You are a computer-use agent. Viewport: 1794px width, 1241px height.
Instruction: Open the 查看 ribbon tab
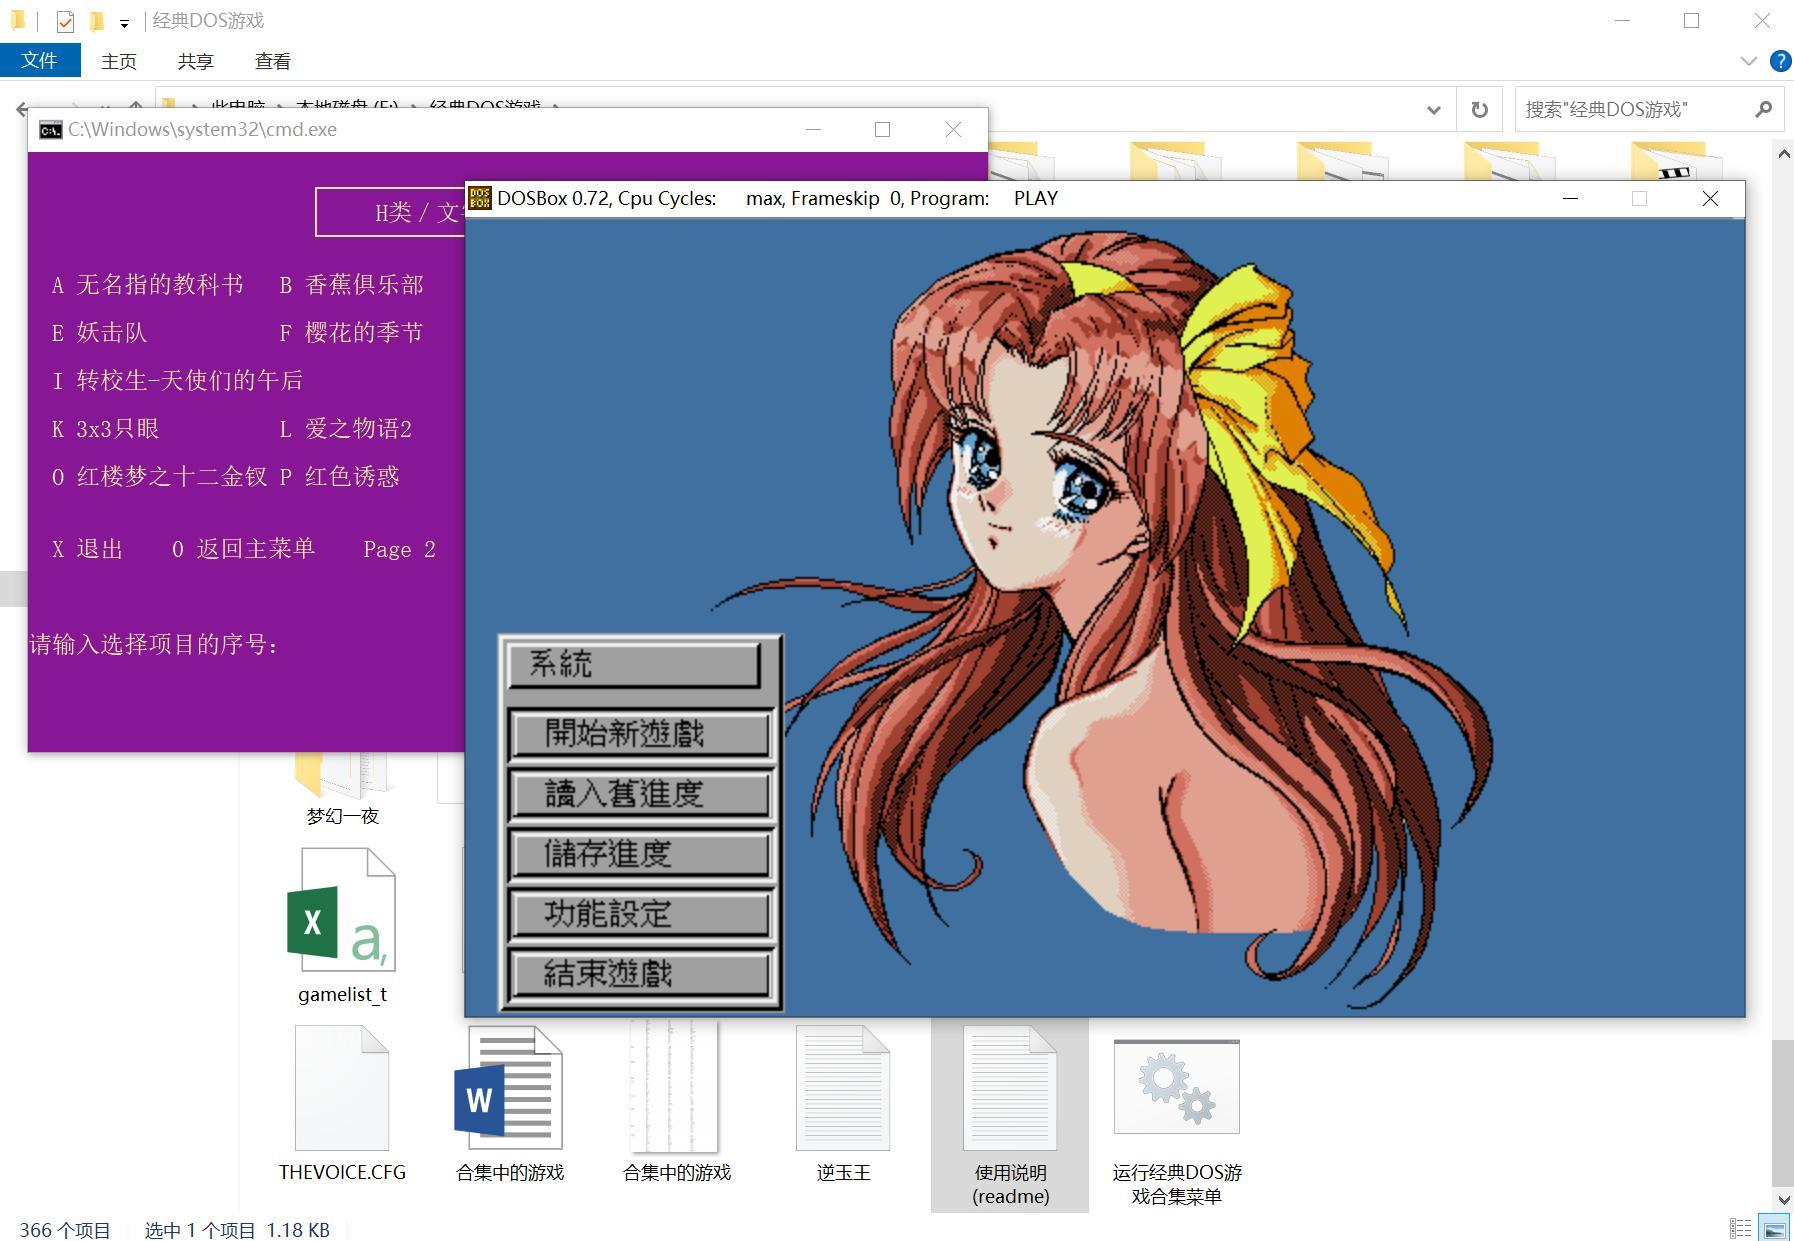coord(272,61)
